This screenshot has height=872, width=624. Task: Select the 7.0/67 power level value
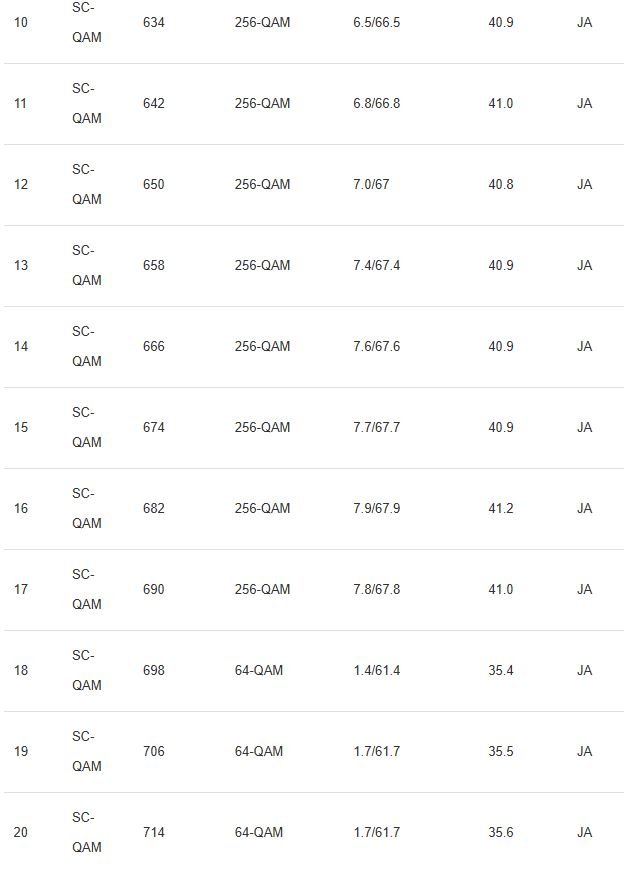click(371, 185)
